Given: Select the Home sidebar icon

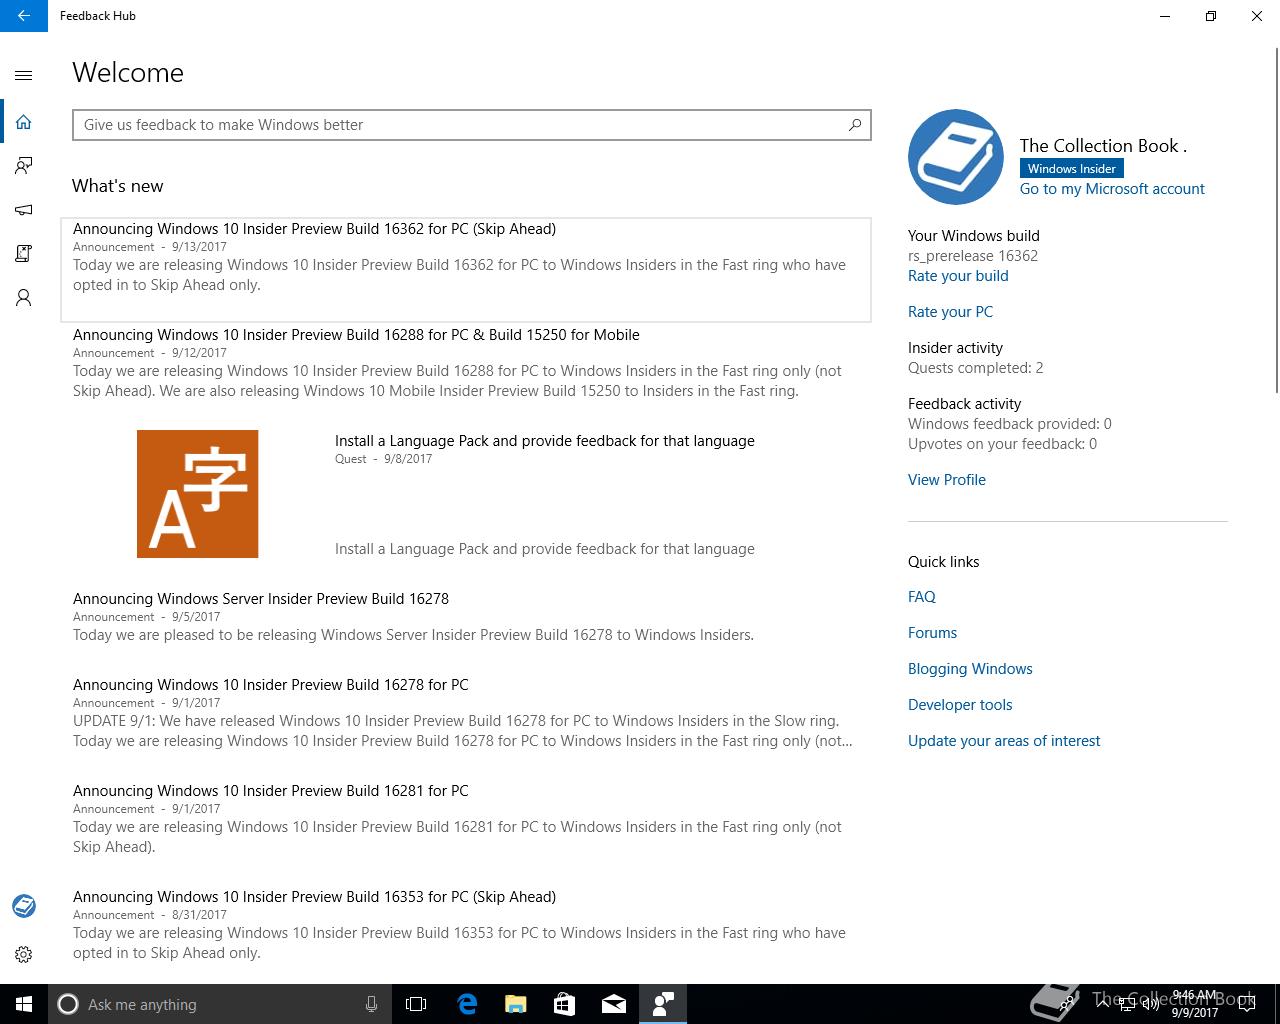Looking at the screenshot, I should point(24,122).
